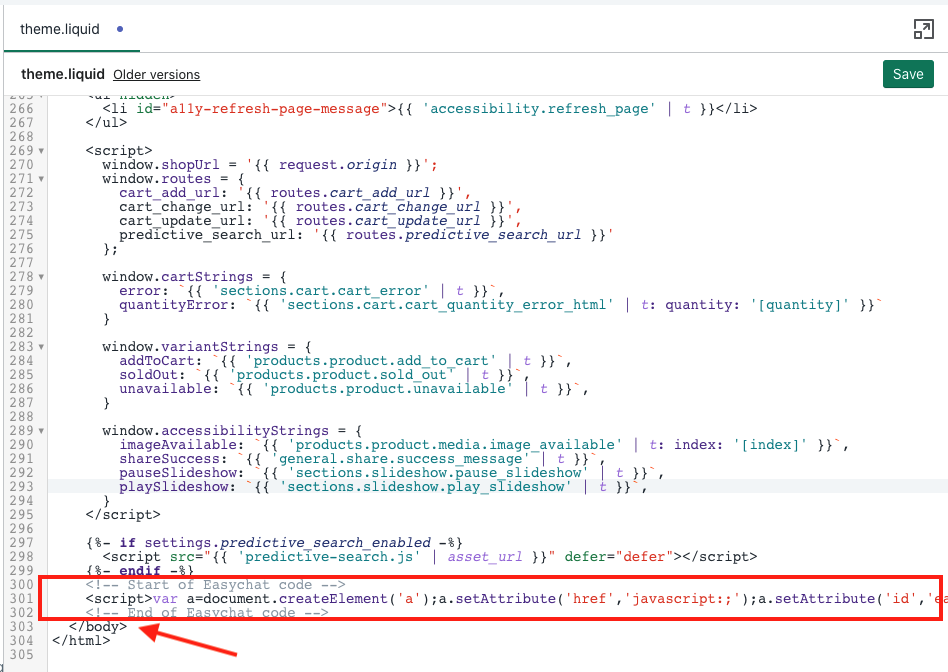This screenshot has height=672, width=948.
Task: Click the closing </html> tag
Action: point(82,641)
